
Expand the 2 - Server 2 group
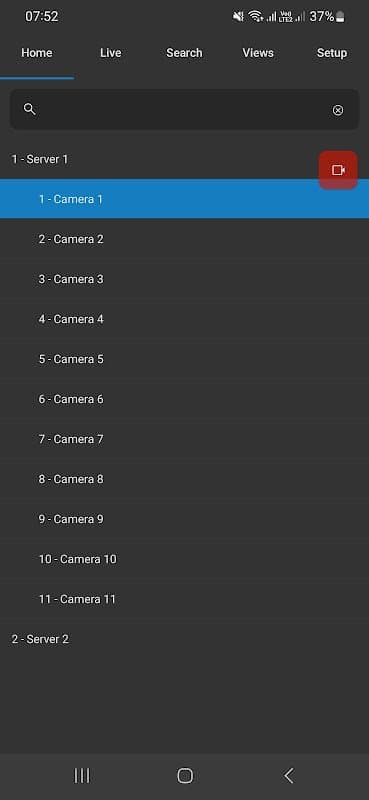coord(184,639)
